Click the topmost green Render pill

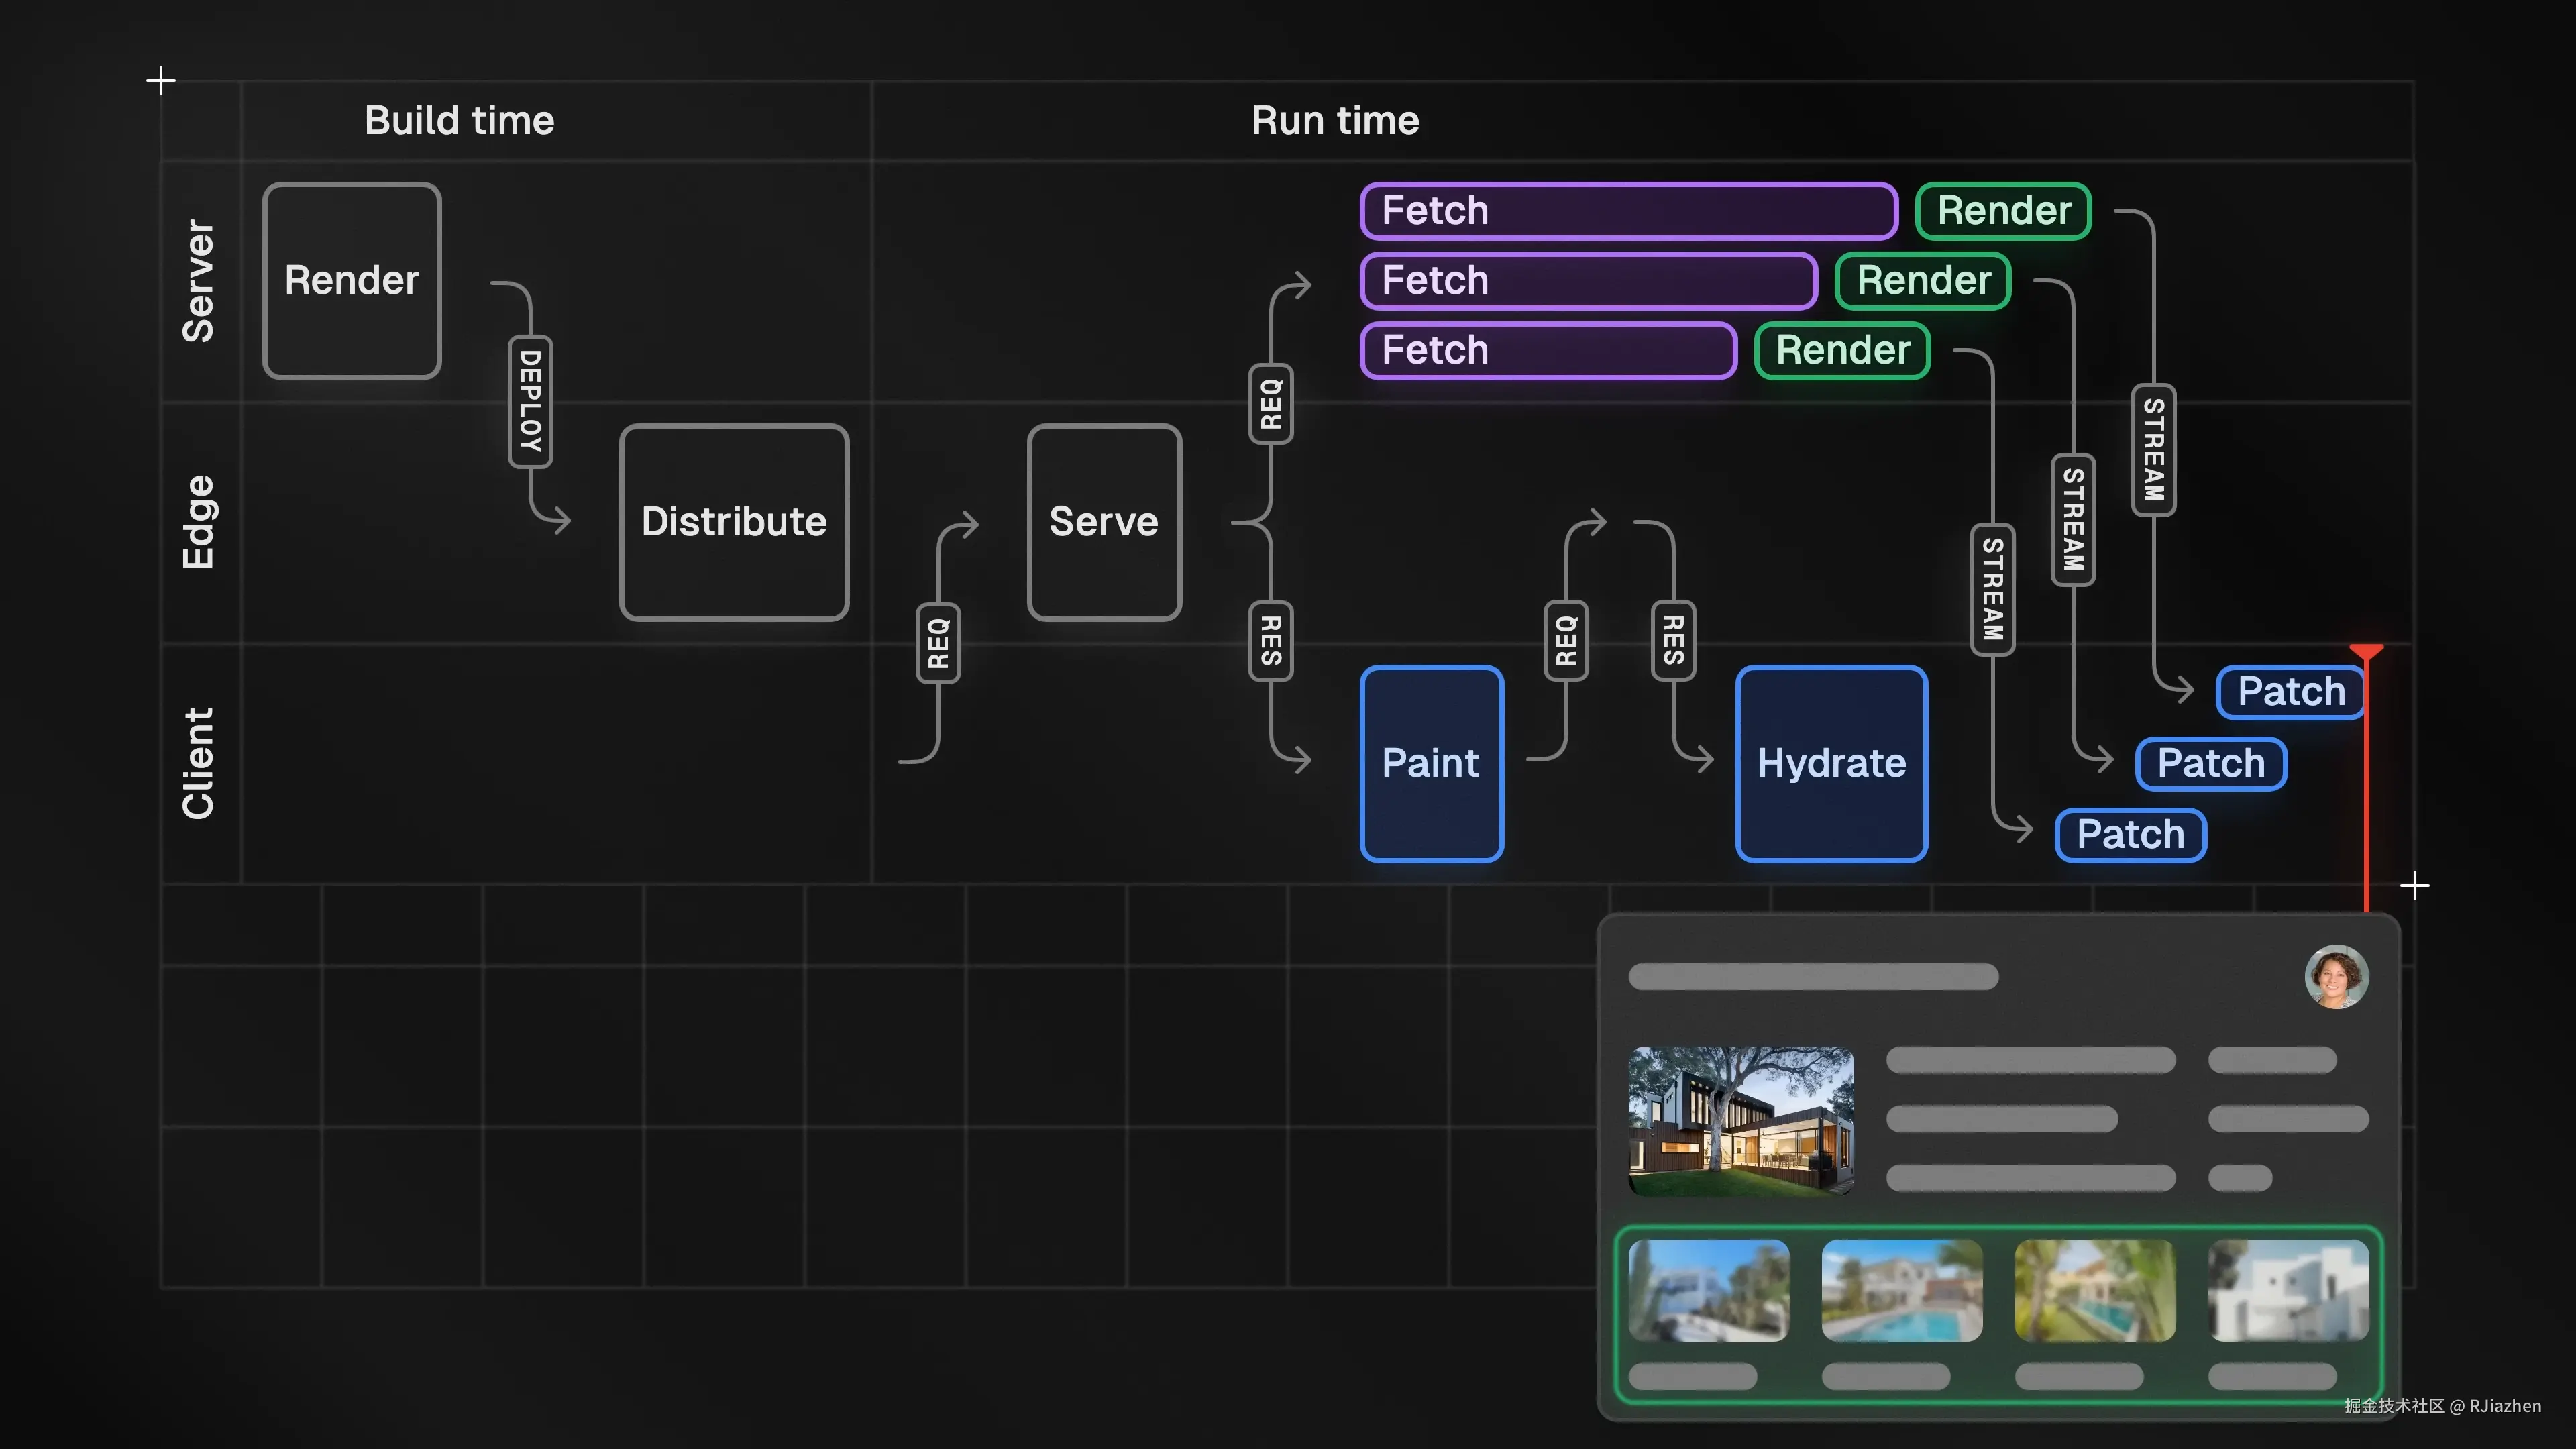coord(2003,211)
